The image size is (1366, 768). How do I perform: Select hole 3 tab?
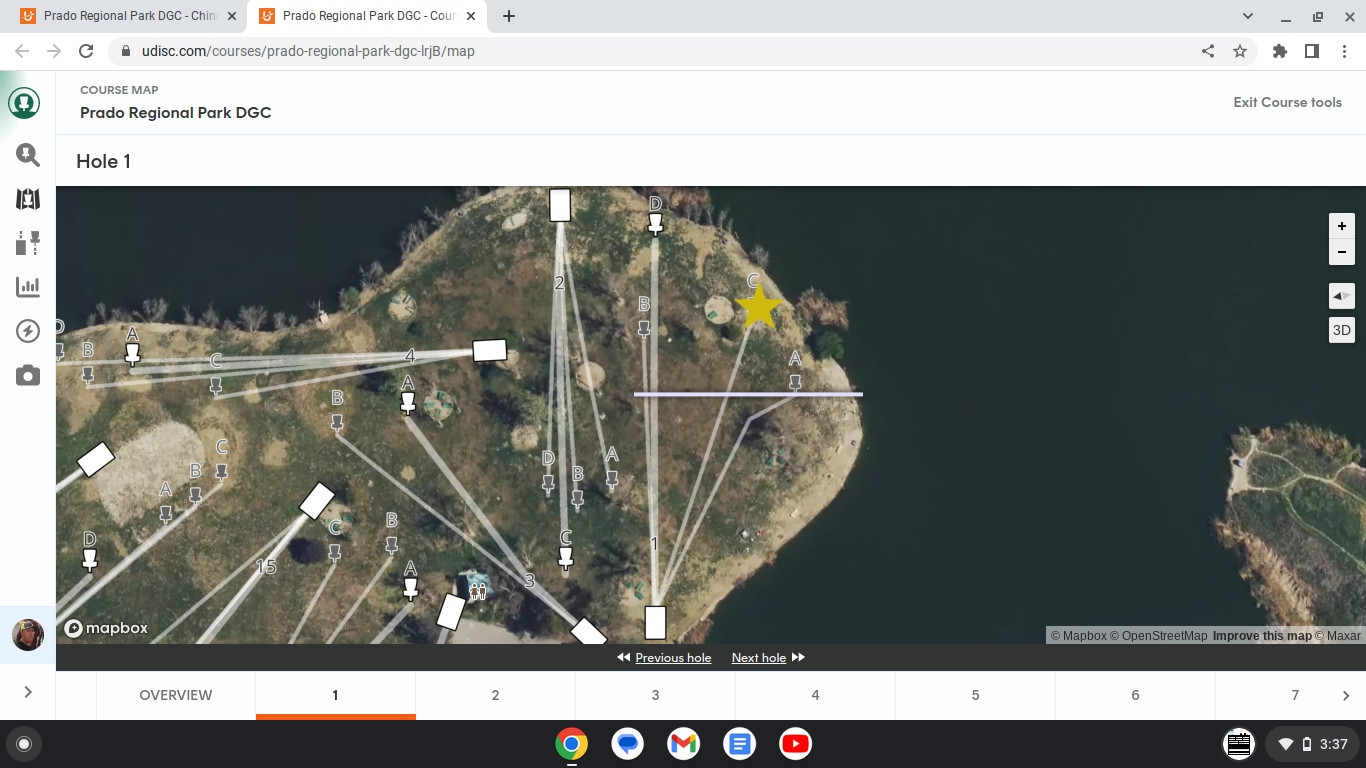[655, 695]
